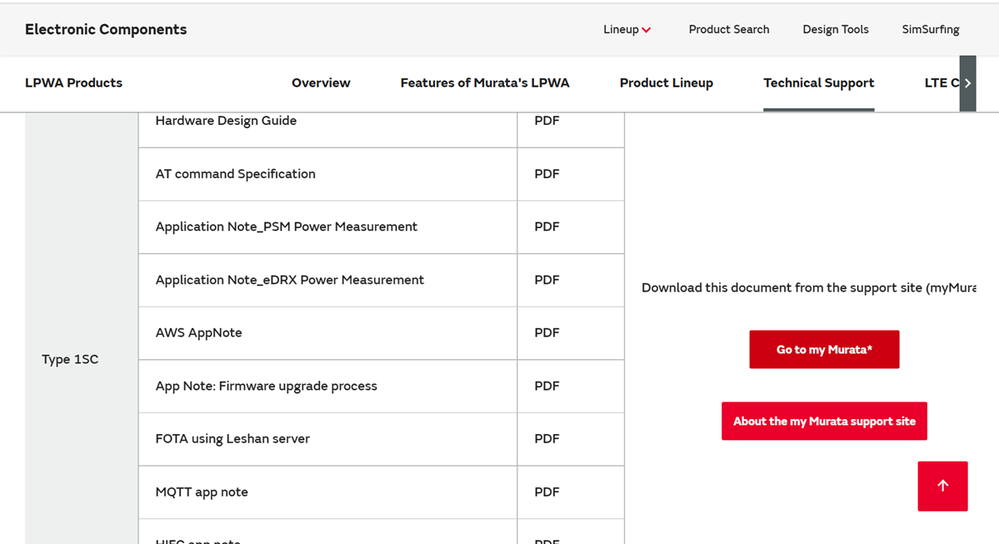Open the partially visible LTE tab

(x=941, y=83)
